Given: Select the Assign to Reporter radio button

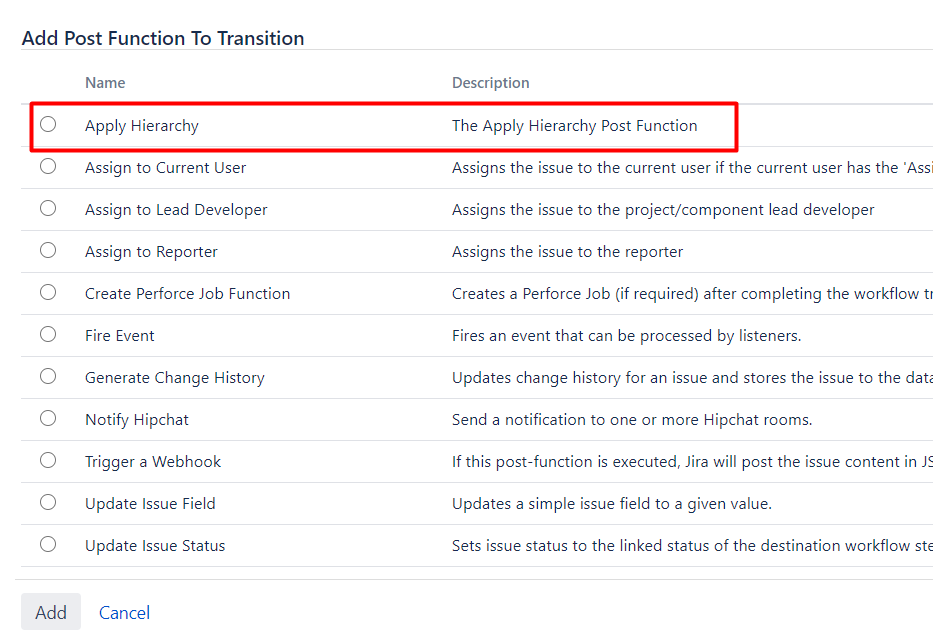Looking at the screenshot, I should point(48,251).
